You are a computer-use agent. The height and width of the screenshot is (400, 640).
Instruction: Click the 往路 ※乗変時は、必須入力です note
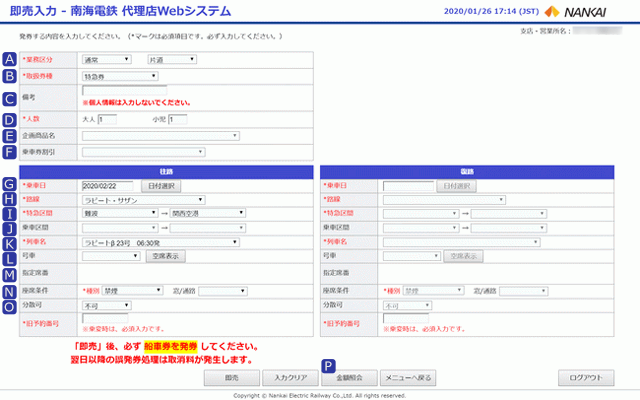[124, 329]
